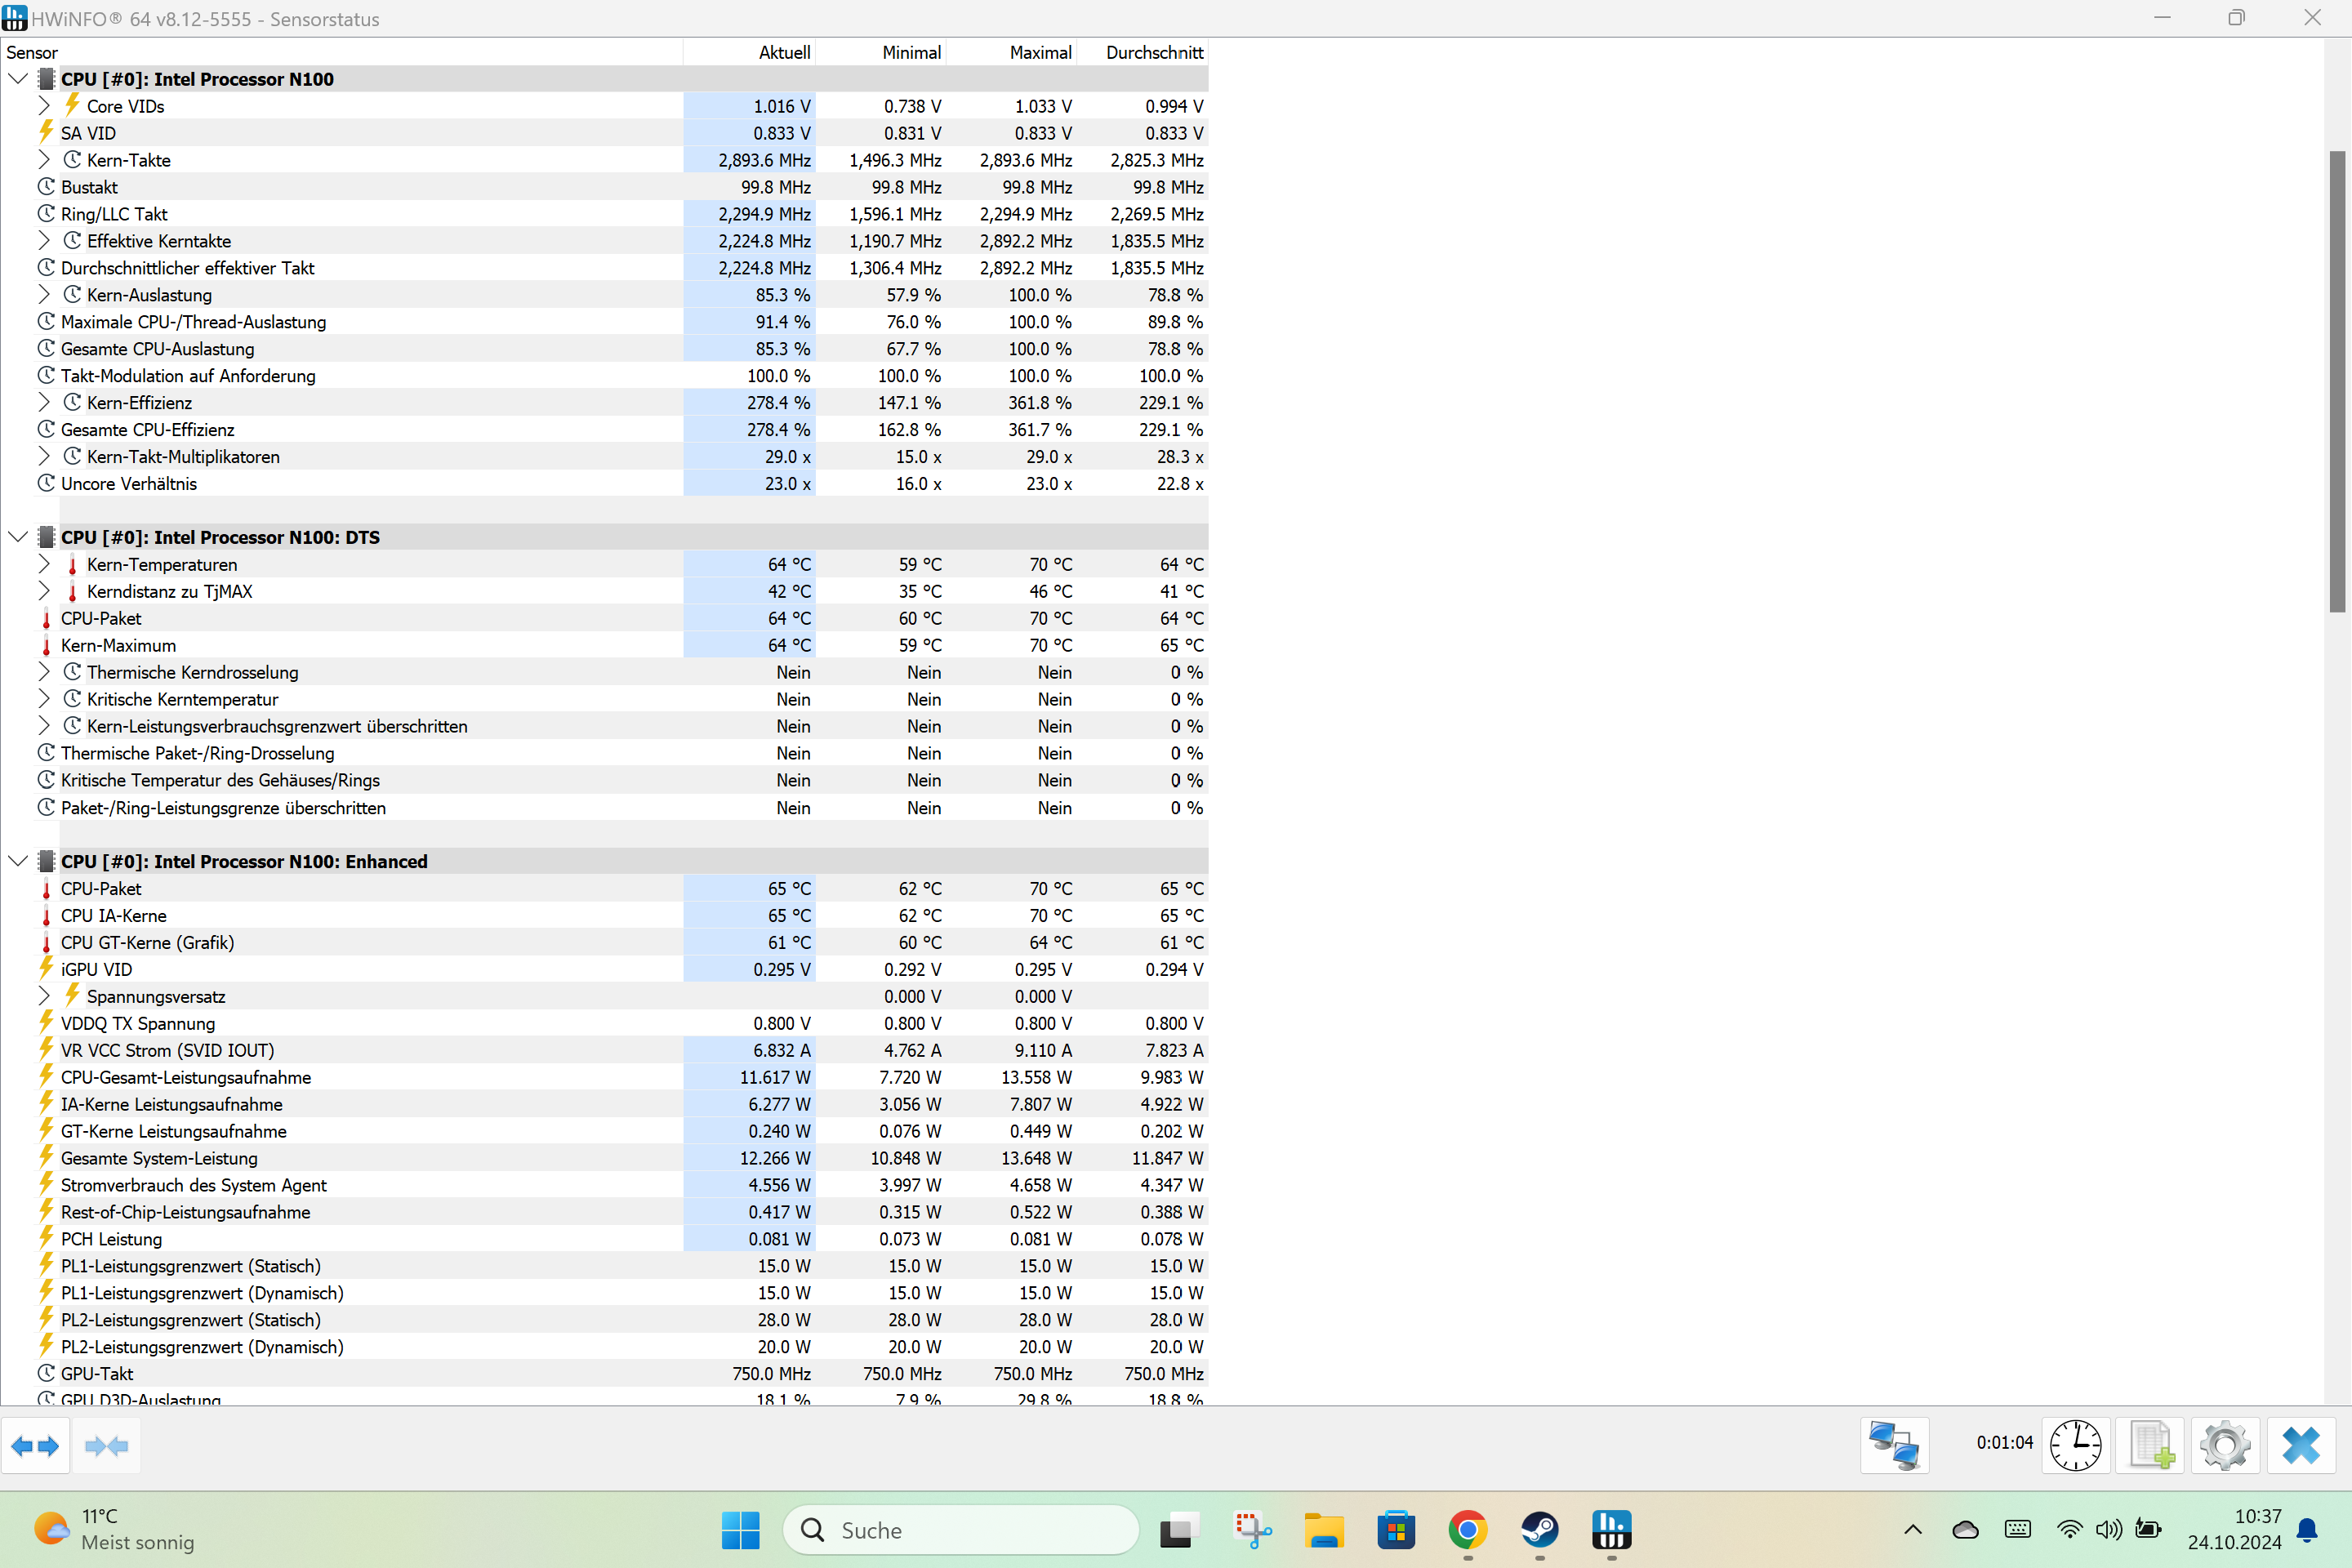
Task: Expand the Kern-Effizienz row
Action: click(44, 402)
